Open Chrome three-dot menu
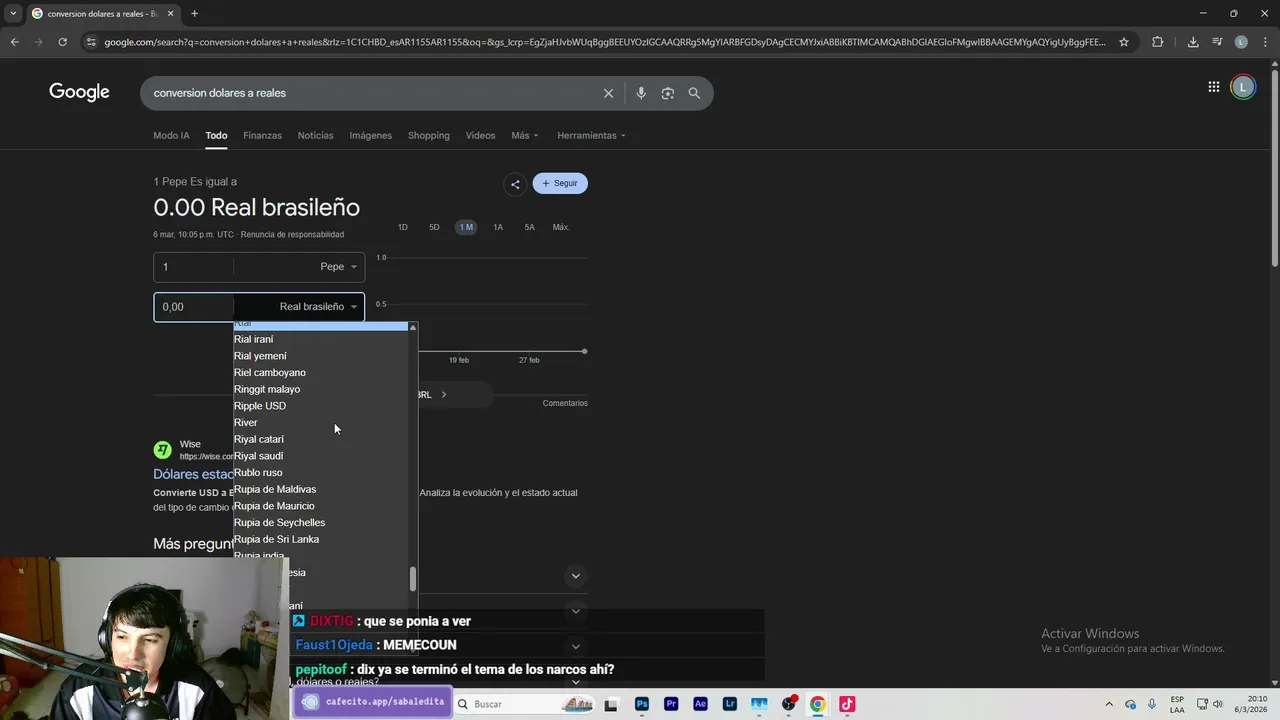Screen dimensions: 1280x720 pos(1265,42)
